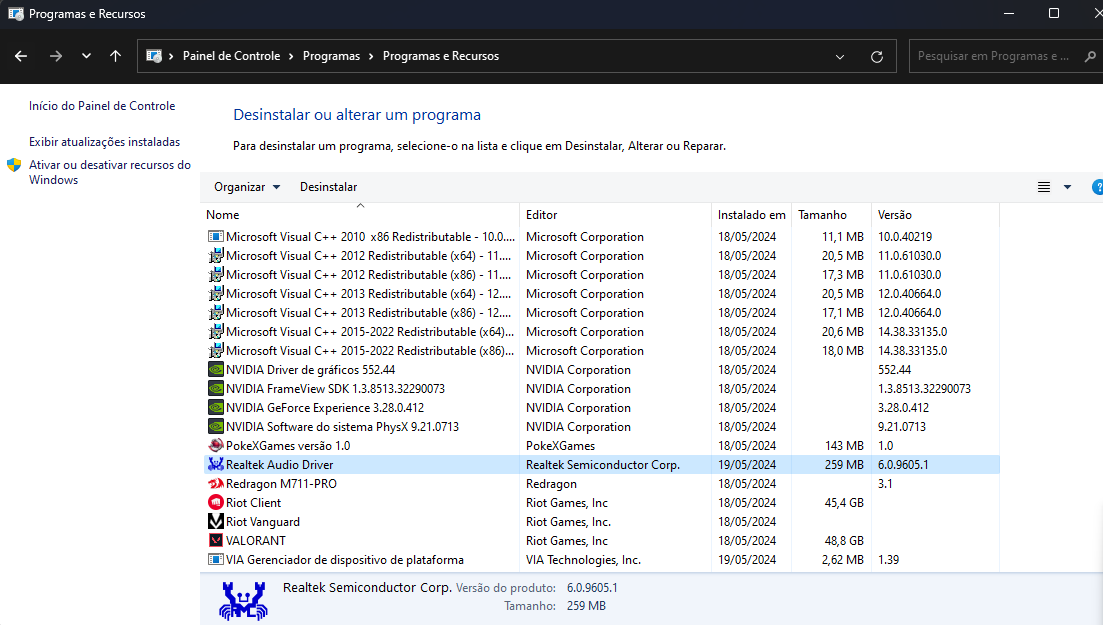Screen dimensions: 1103x625
Task: Click the Programas e Recursos title bar icon
Action: click(15, 14)
